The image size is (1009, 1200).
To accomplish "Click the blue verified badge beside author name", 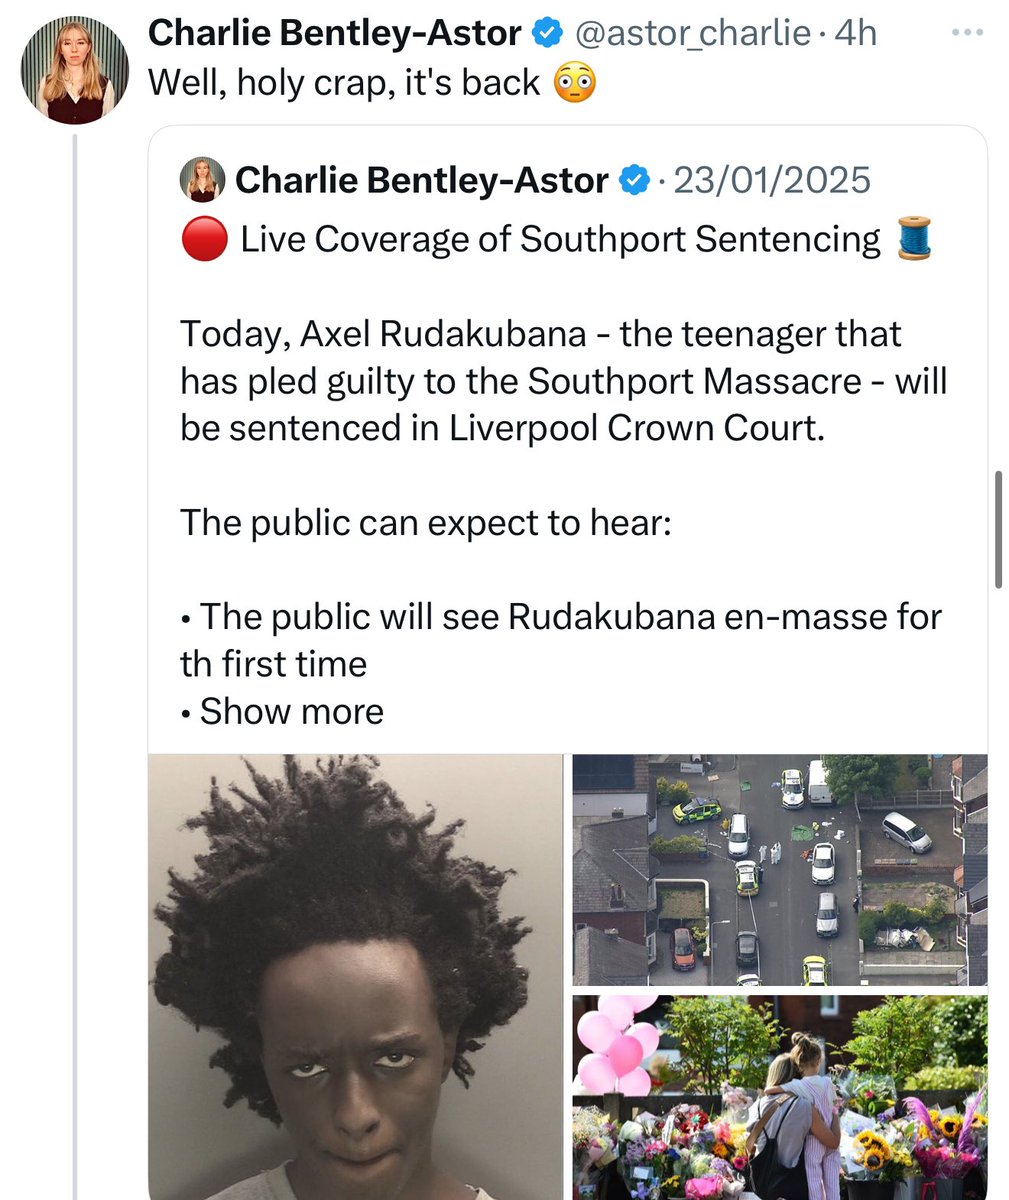I will (x=546, y=33).
